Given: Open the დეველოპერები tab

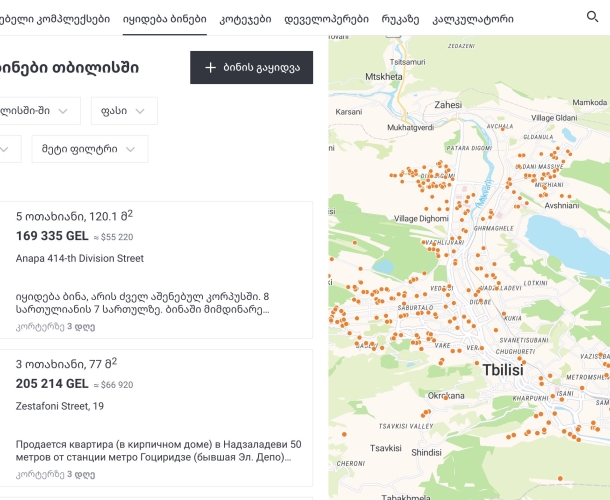Looking at the screenshot, I should pos(326,19).
